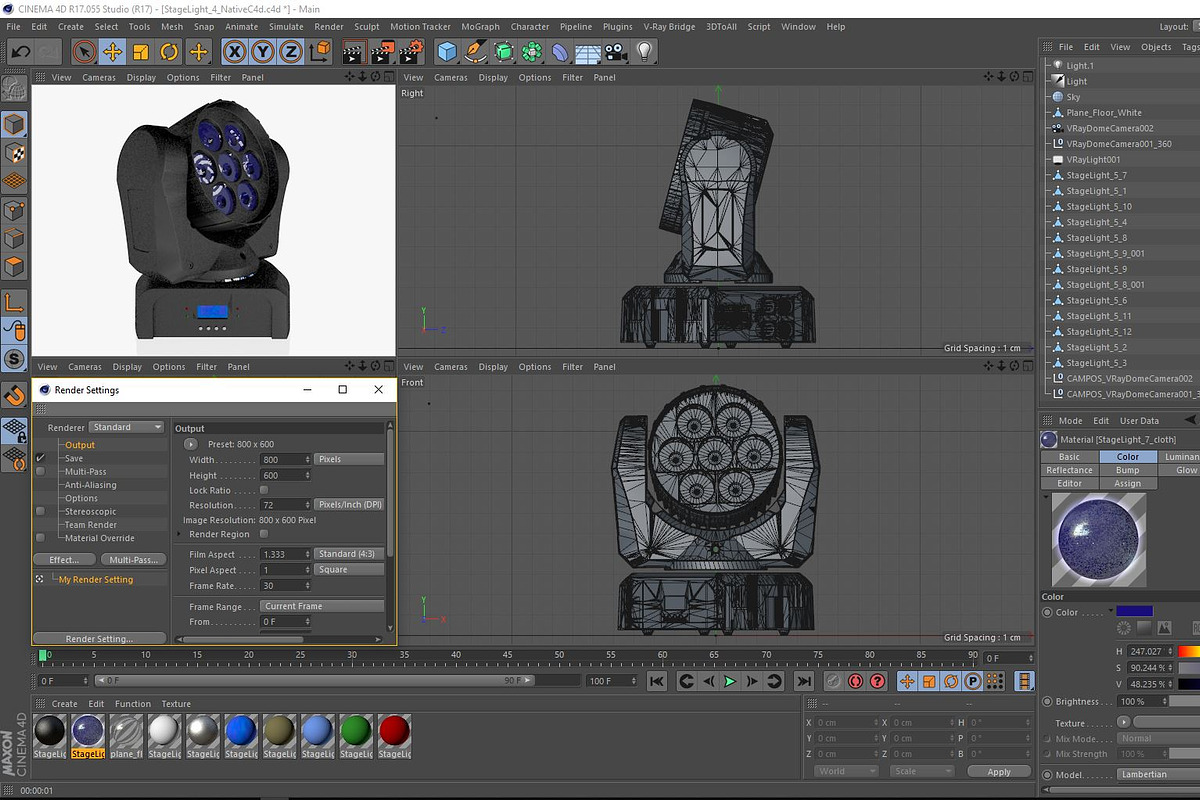Switch to Reflectance material tab
Screen dimensions: 1200x800
pos(1069,470)
